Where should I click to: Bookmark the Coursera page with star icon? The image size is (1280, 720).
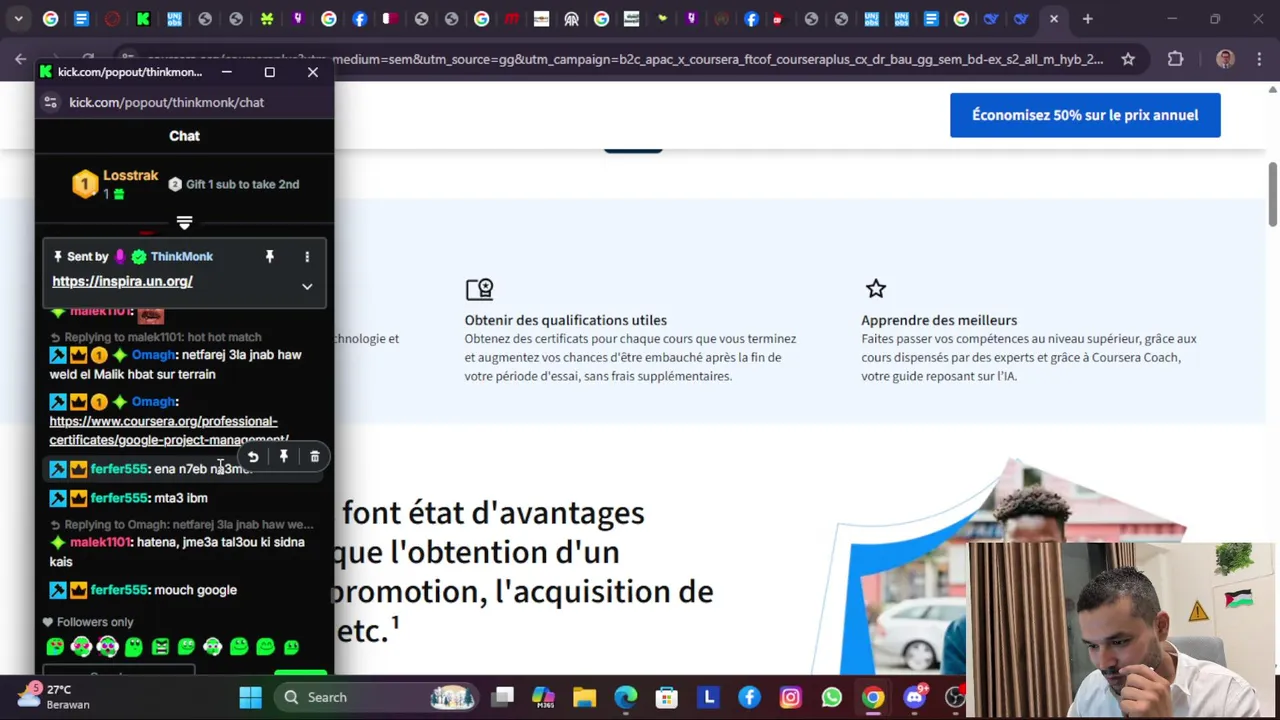[x=1128, y=59]
